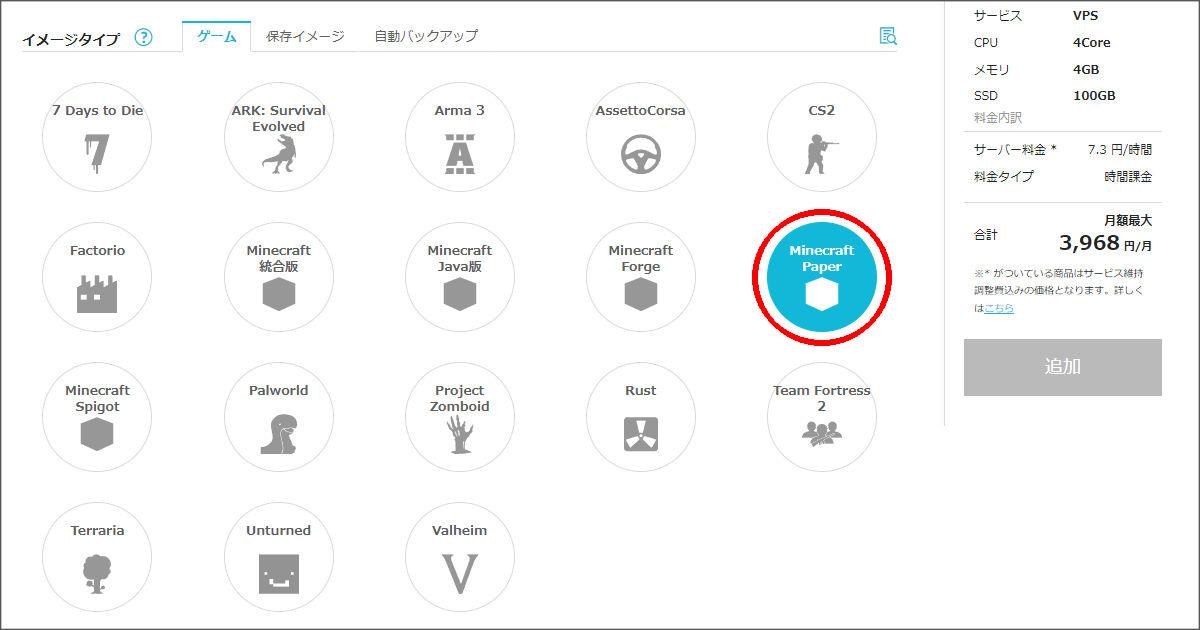The height and width of the screenshot is (630, 1200).
Task: Select the Arma 3 image
Action: pyautogui.click(x=460, y=137)
